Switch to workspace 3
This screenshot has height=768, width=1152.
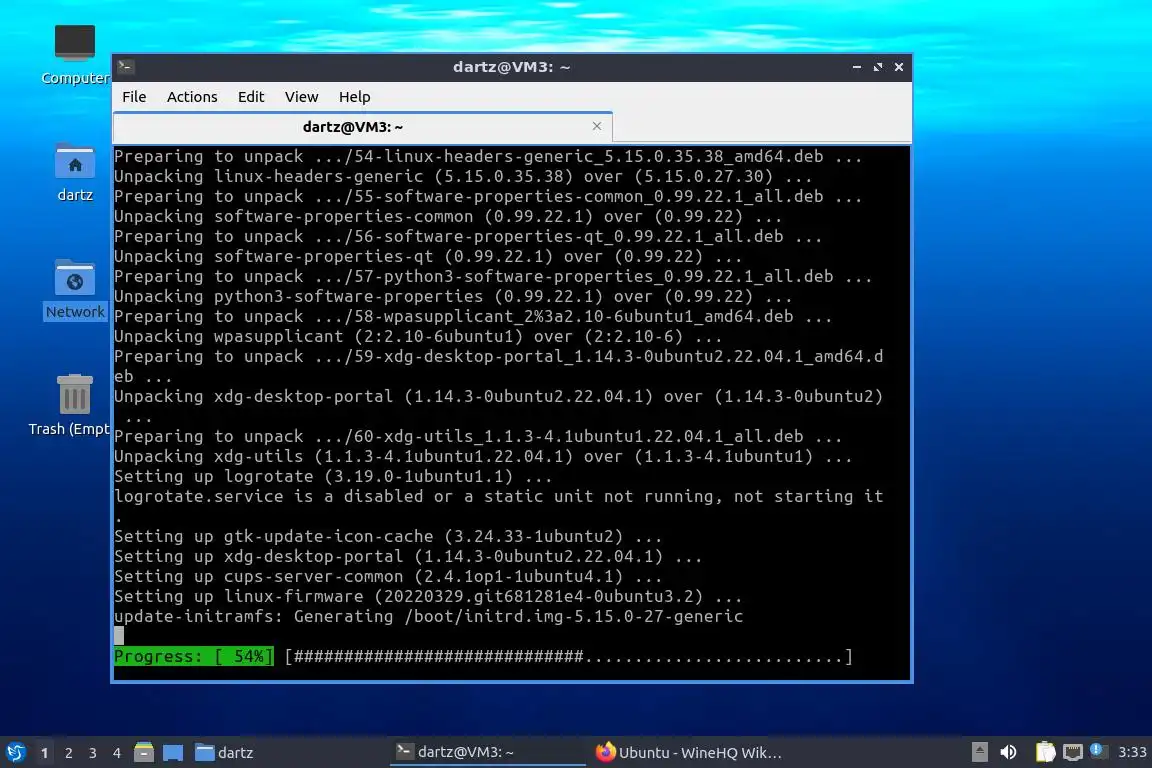click(x=93, y=753)
